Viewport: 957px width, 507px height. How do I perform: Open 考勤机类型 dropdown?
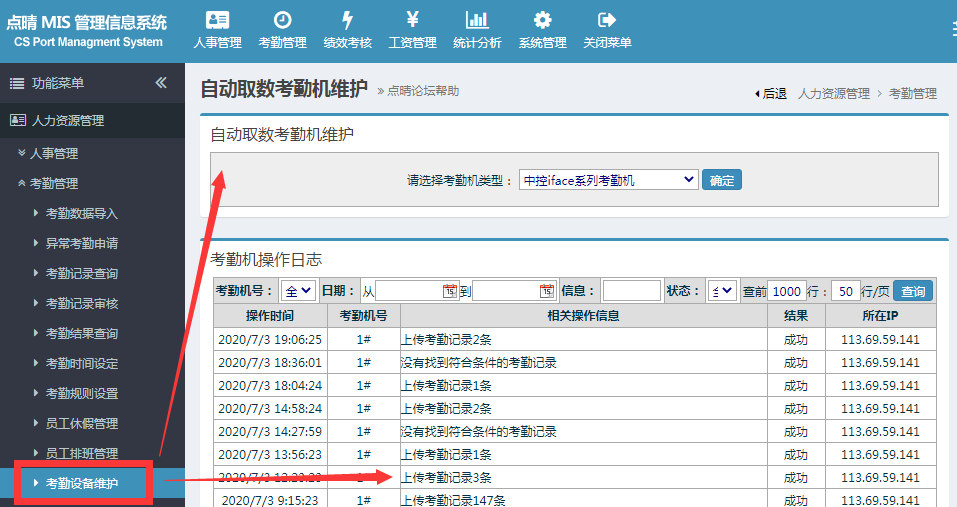point(608,180)
